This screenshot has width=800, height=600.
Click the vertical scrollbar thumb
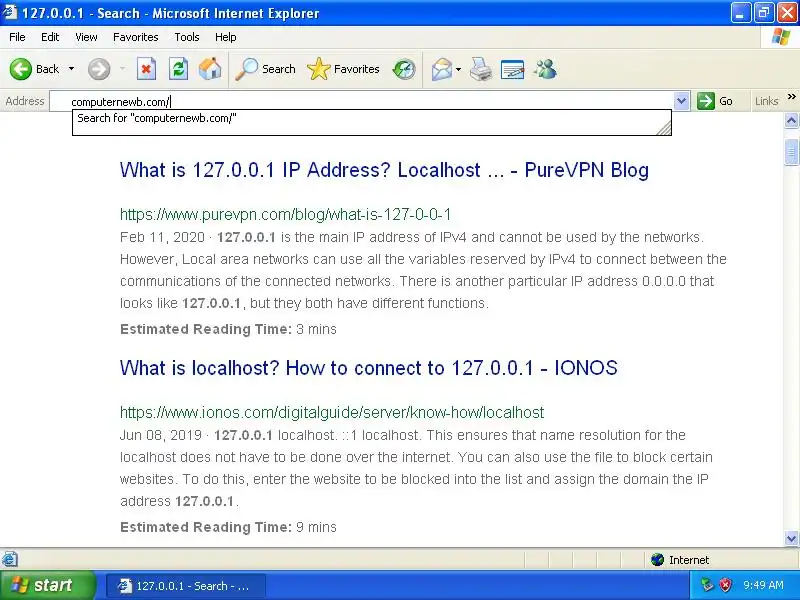point(791,152)
